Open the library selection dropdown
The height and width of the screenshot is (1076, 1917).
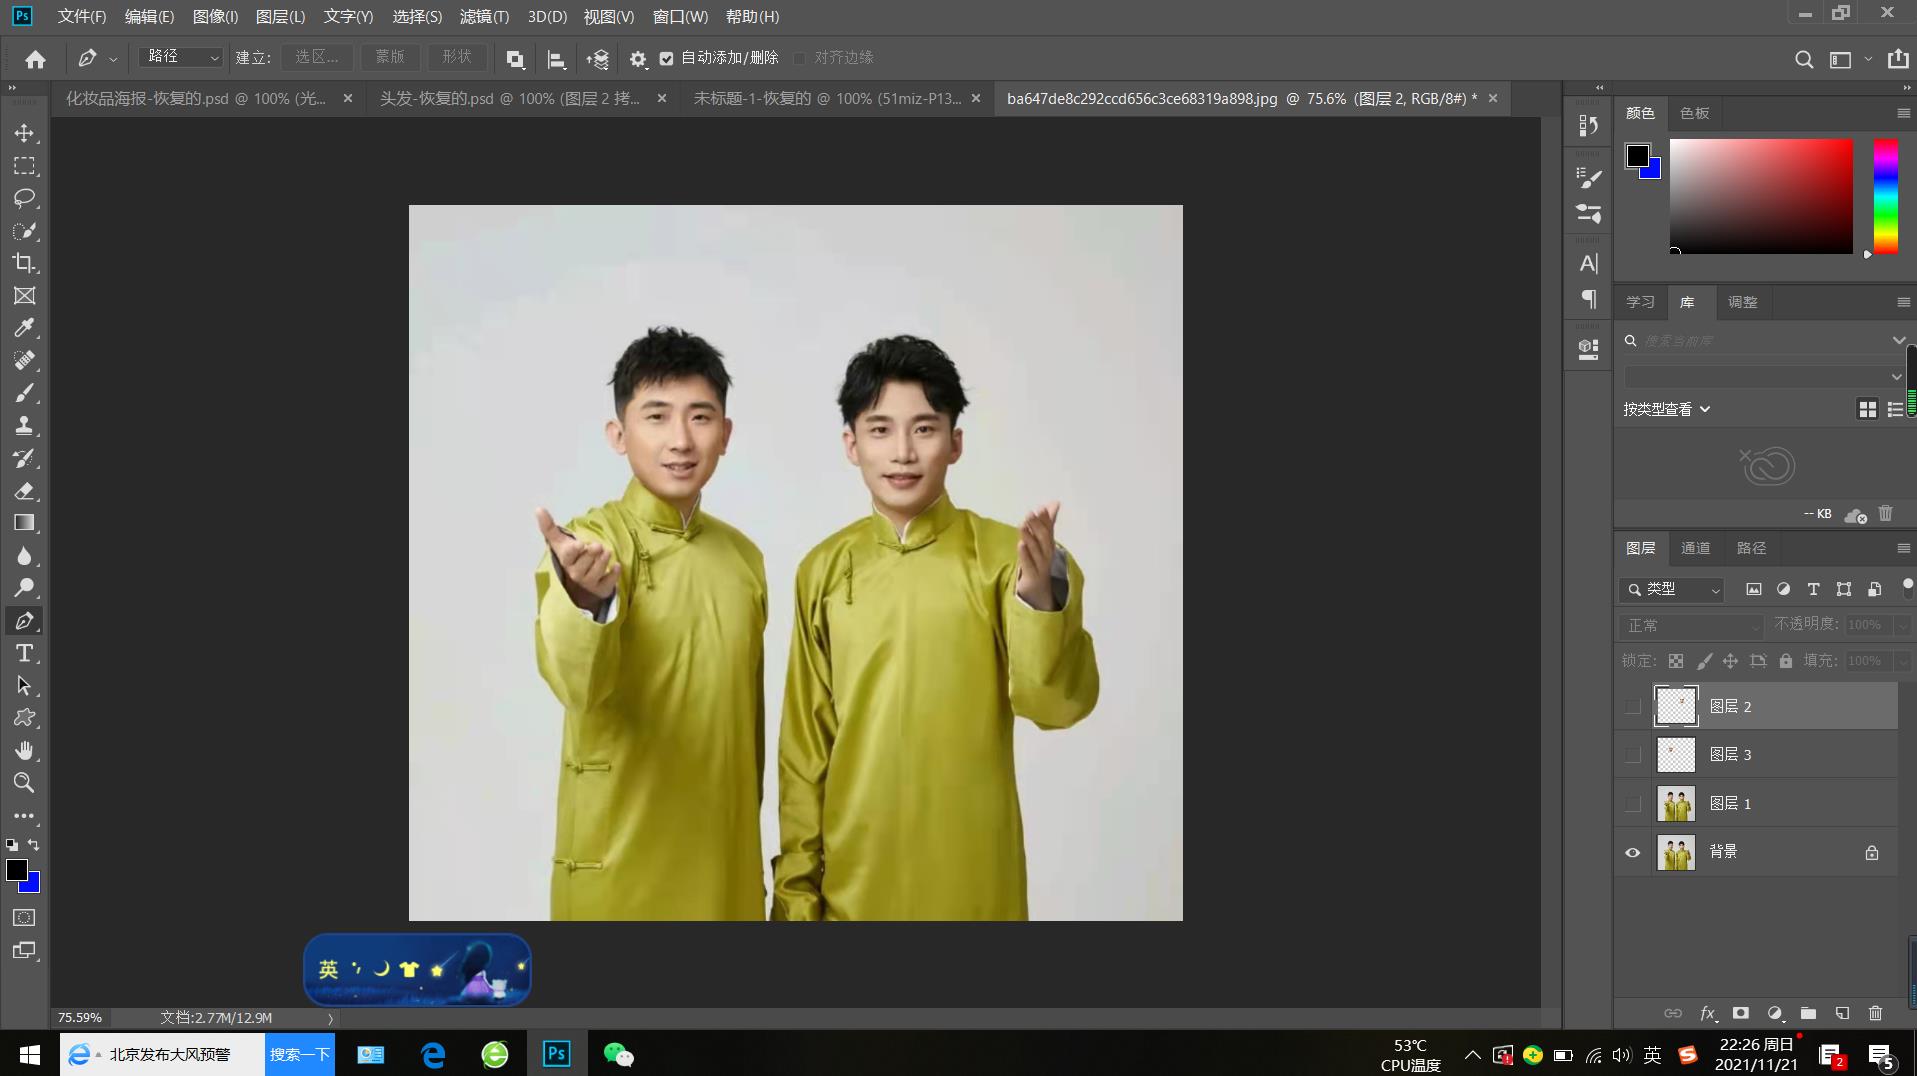[1764, 377]
